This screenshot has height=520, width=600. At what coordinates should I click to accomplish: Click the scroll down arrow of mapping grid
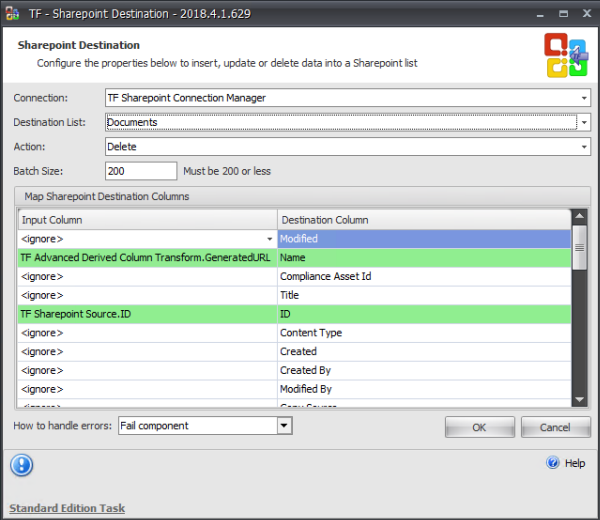pos(579,399)
